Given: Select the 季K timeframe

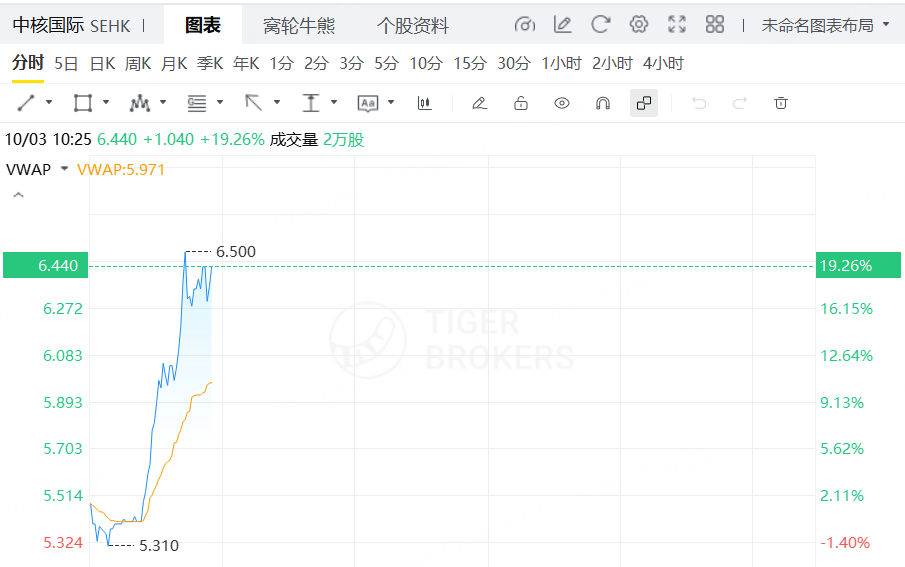Looking at the screenshot, I should [x=210, y=63].
